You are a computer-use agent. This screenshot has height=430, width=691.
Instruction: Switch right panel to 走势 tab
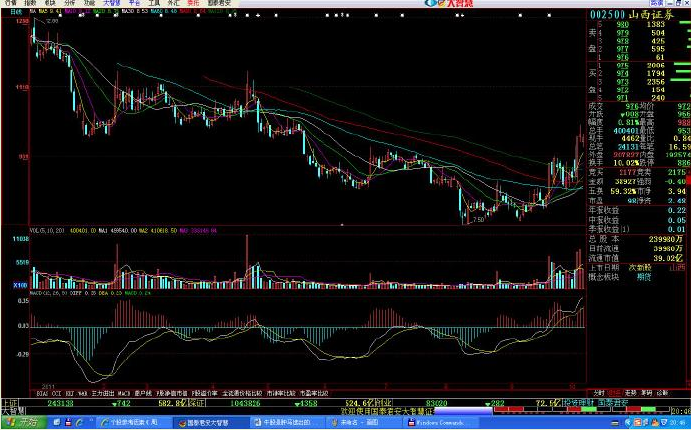(630, 393)
